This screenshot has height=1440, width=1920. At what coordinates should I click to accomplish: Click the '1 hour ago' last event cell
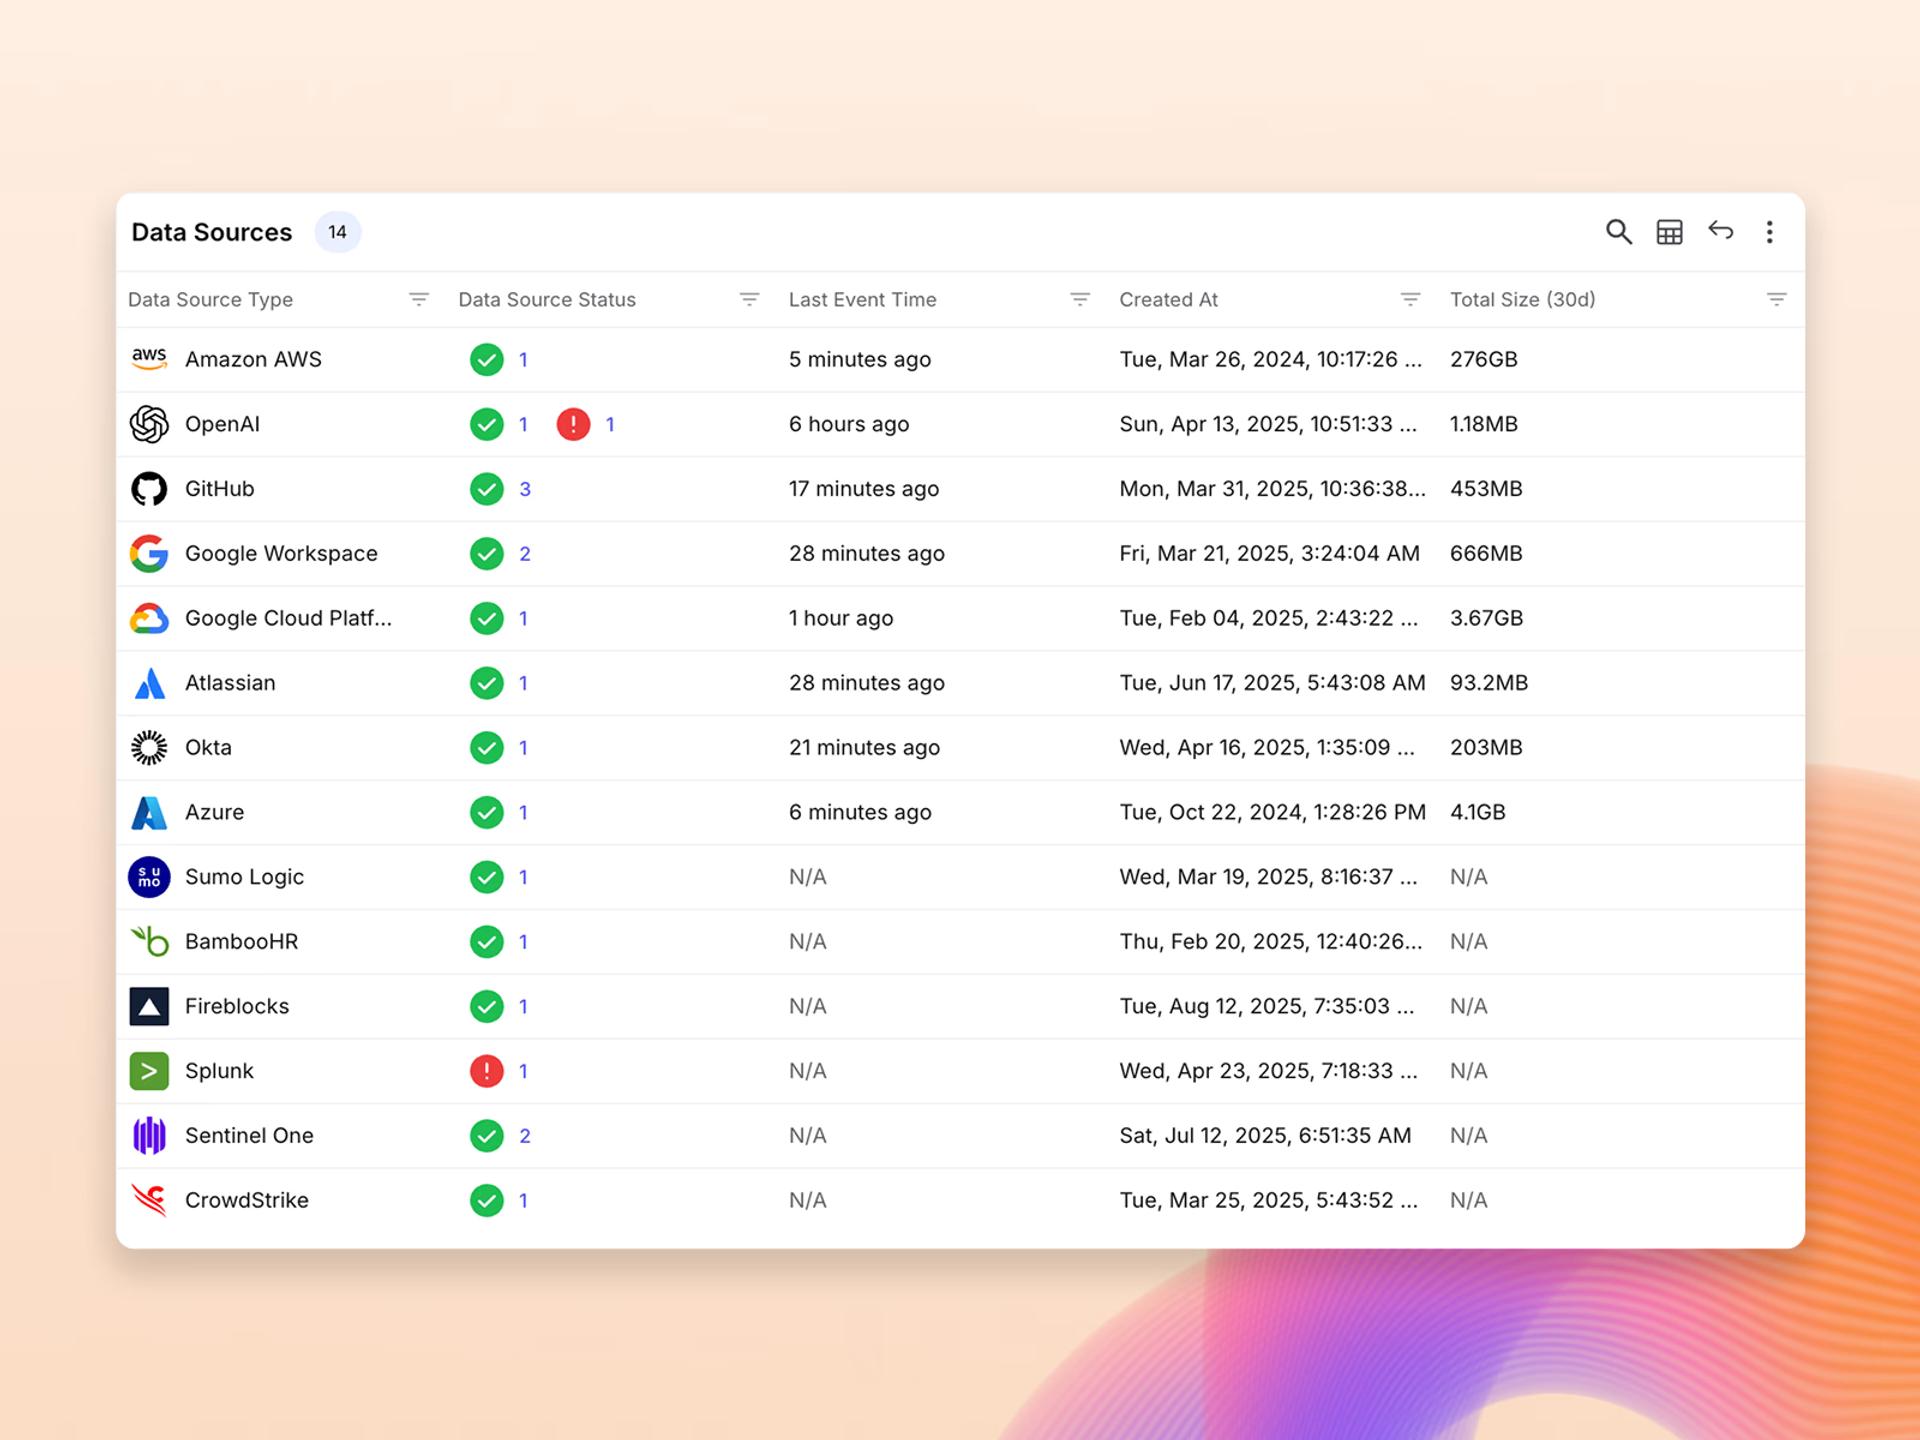840,618
